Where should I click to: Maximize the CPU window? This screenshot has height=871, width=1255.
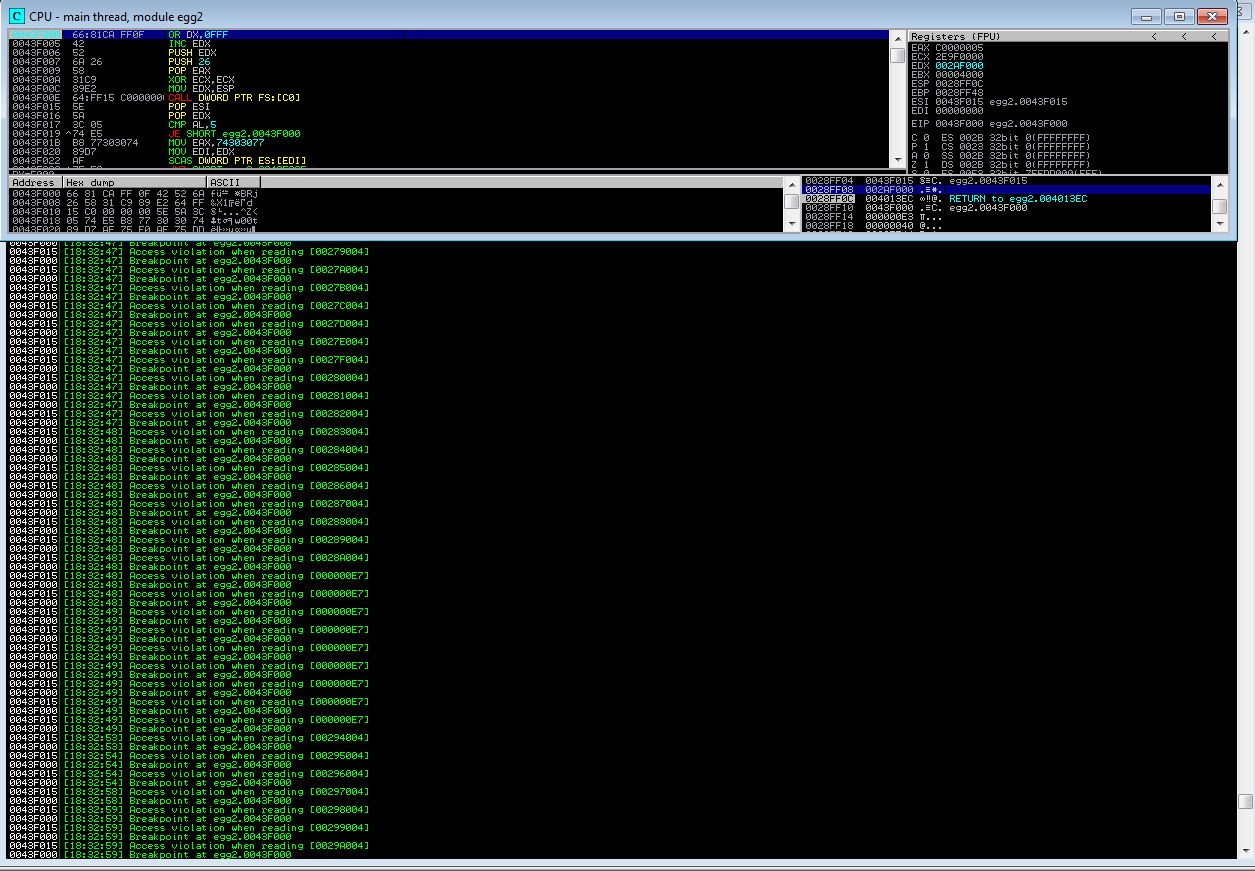click(x=1180, y=16)
